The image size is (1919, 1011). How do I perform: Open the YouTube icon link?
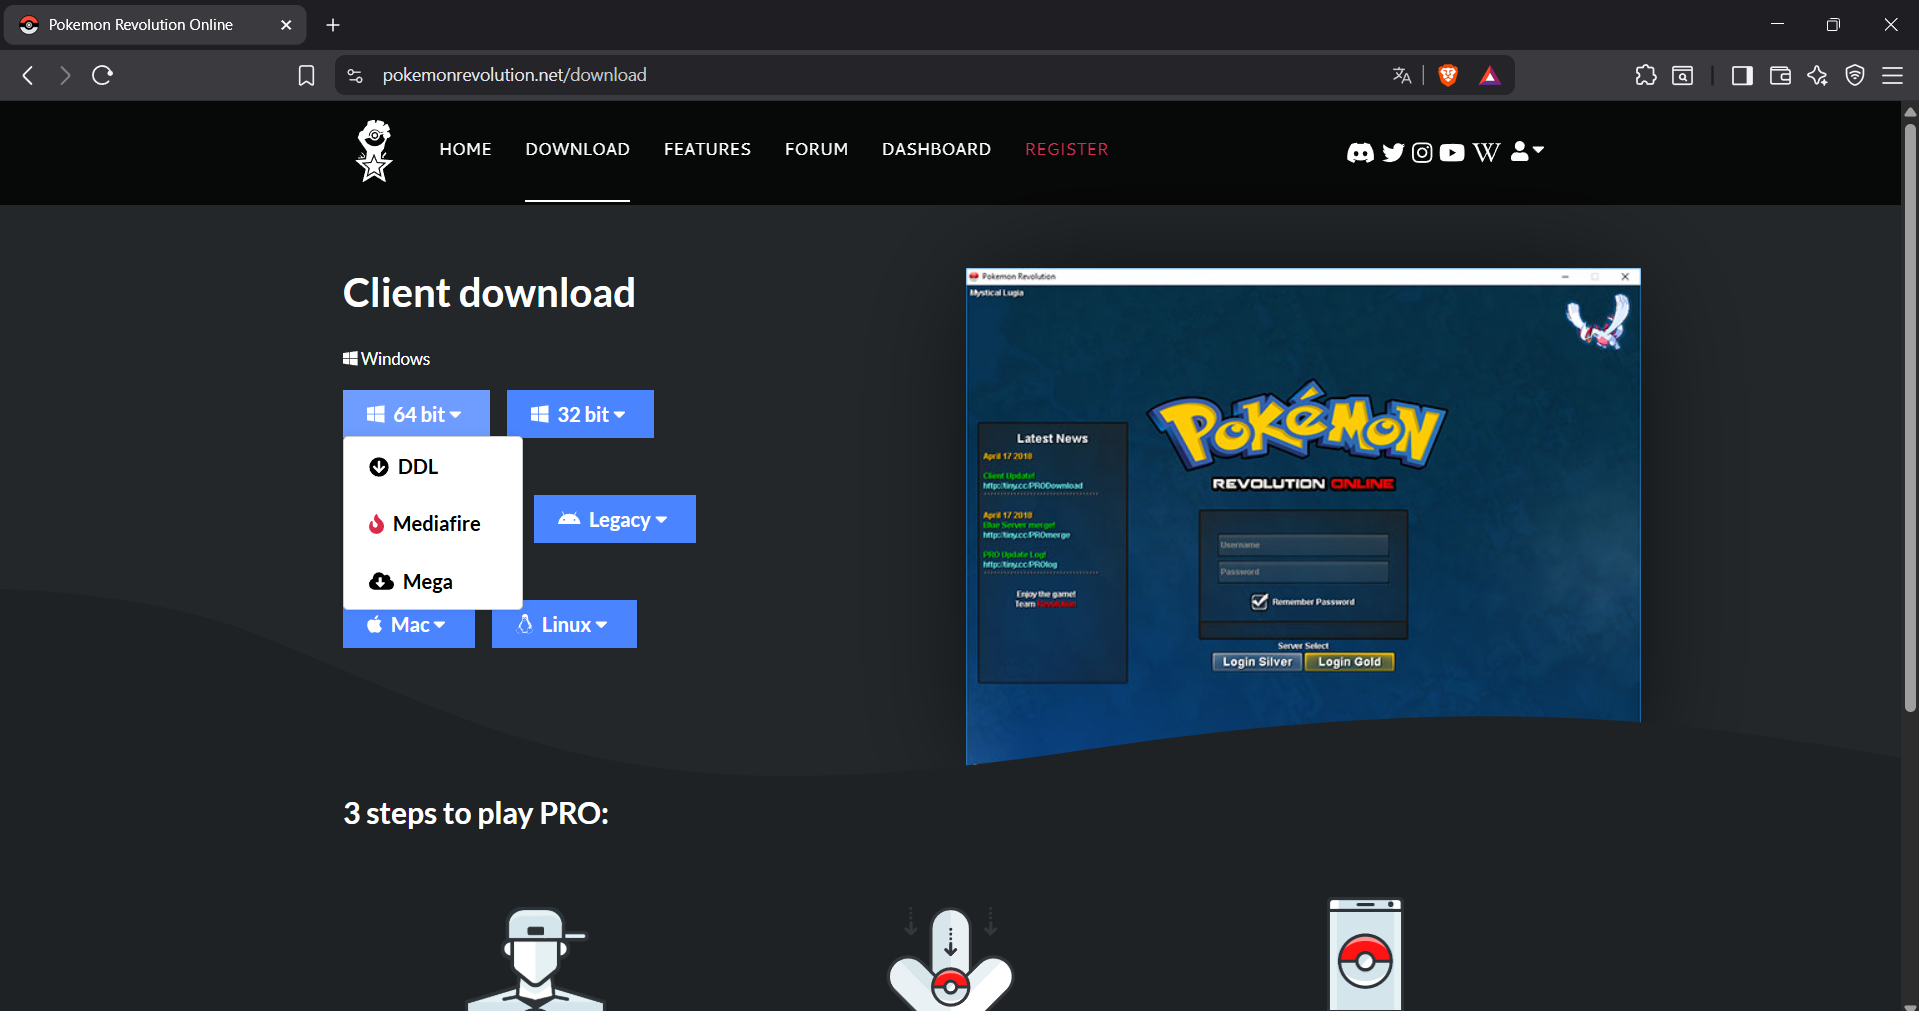[1452, 152]
